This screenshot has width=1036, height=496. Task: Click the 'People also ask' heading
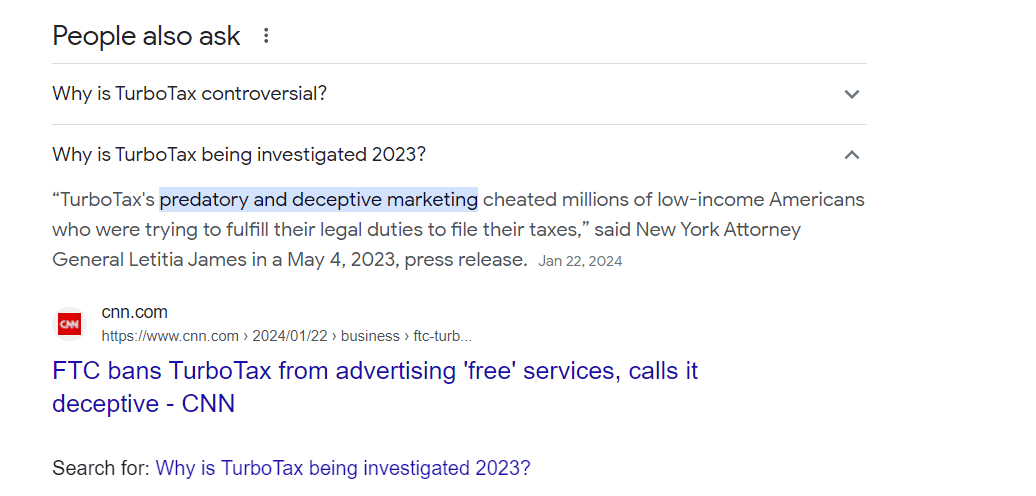coord(146,36)
